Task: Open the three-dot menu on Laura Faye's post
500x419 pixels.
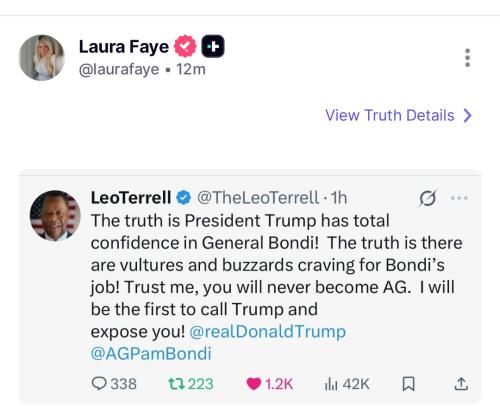Action: tap(467, 58)
